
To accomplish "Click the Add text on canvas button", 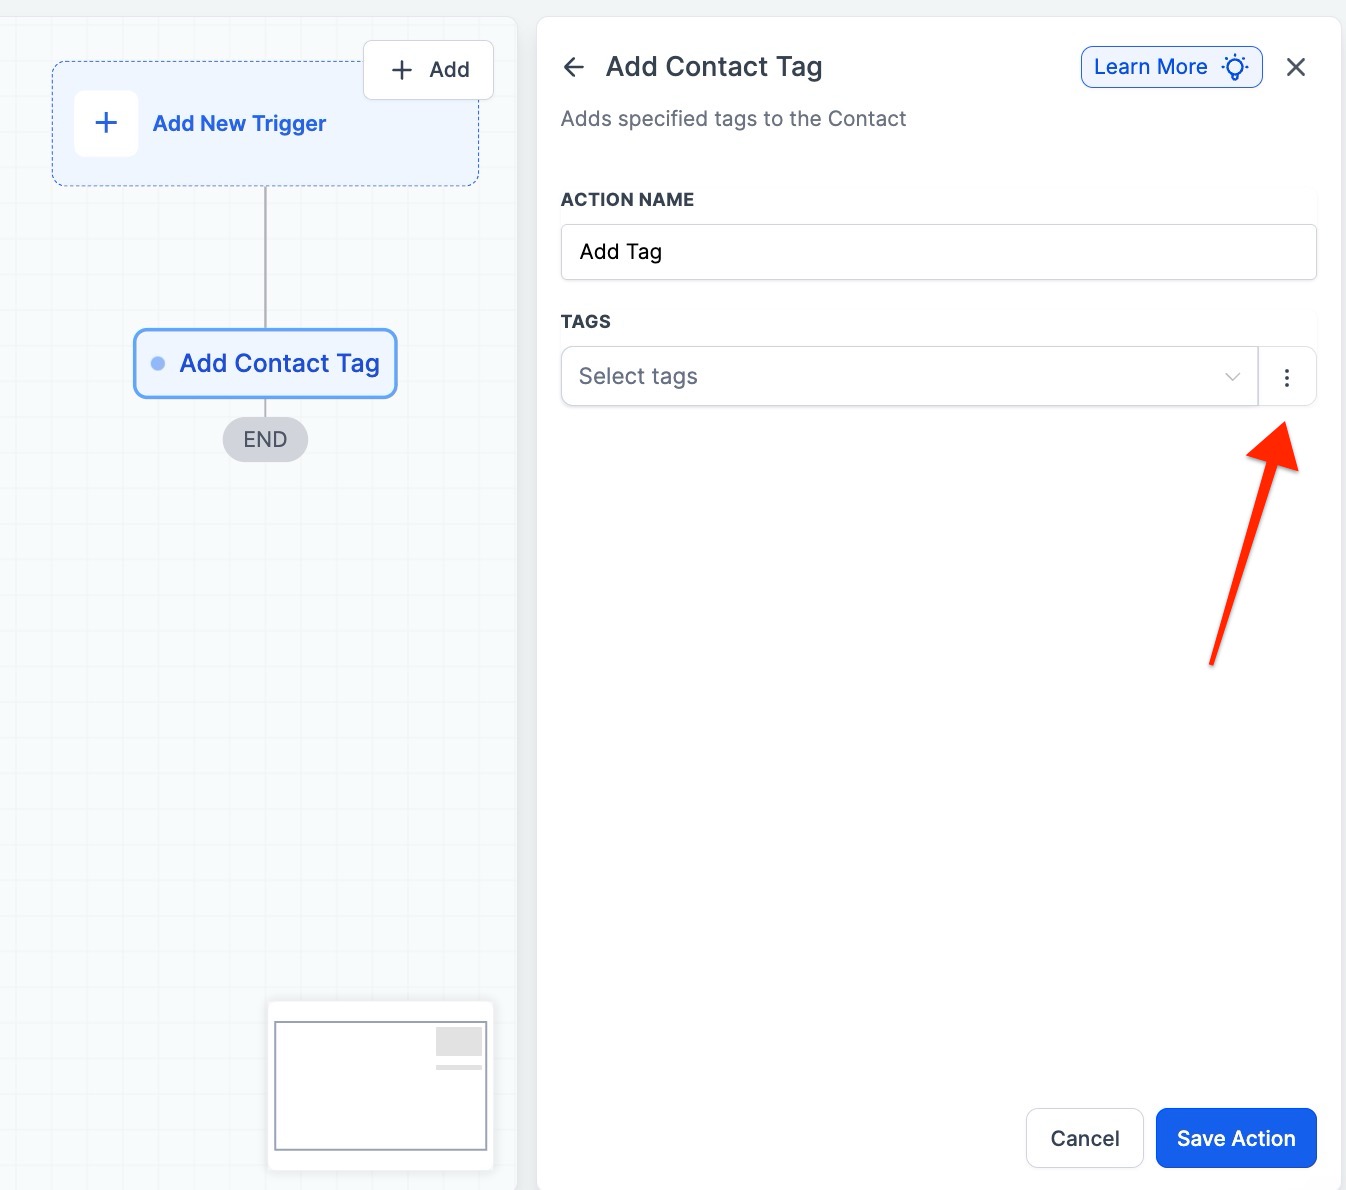I will pyautogui.click(x=449, y=70).
